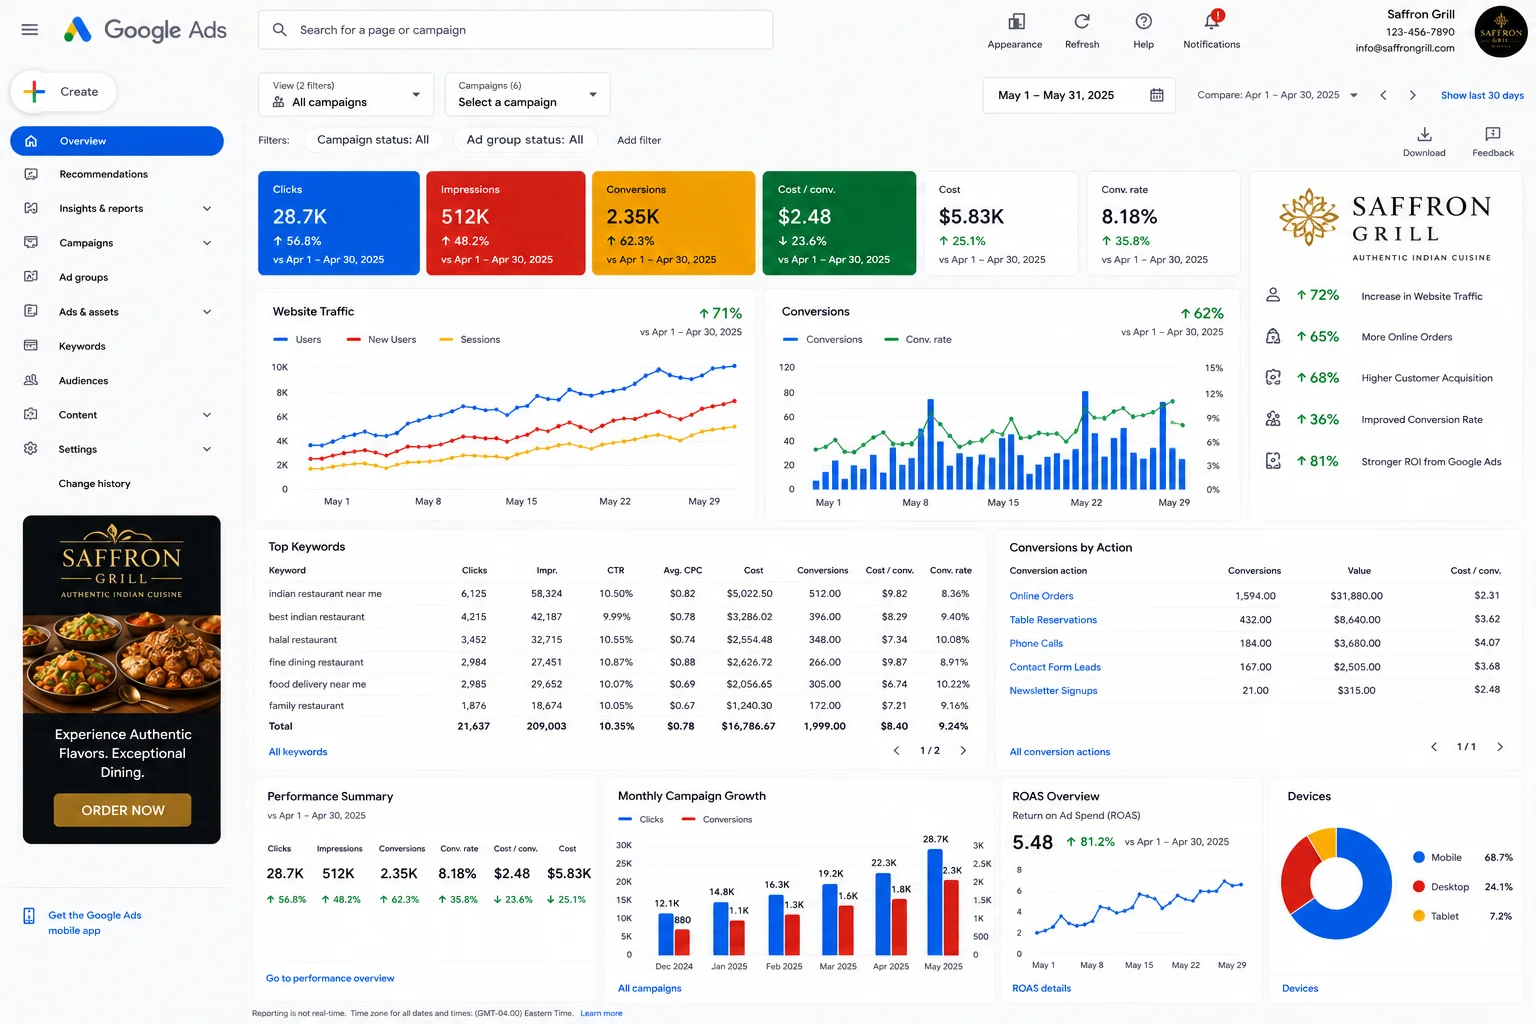Go to previous date period arrow
Screen dimensions: 1536x1024
(1383, 95)
